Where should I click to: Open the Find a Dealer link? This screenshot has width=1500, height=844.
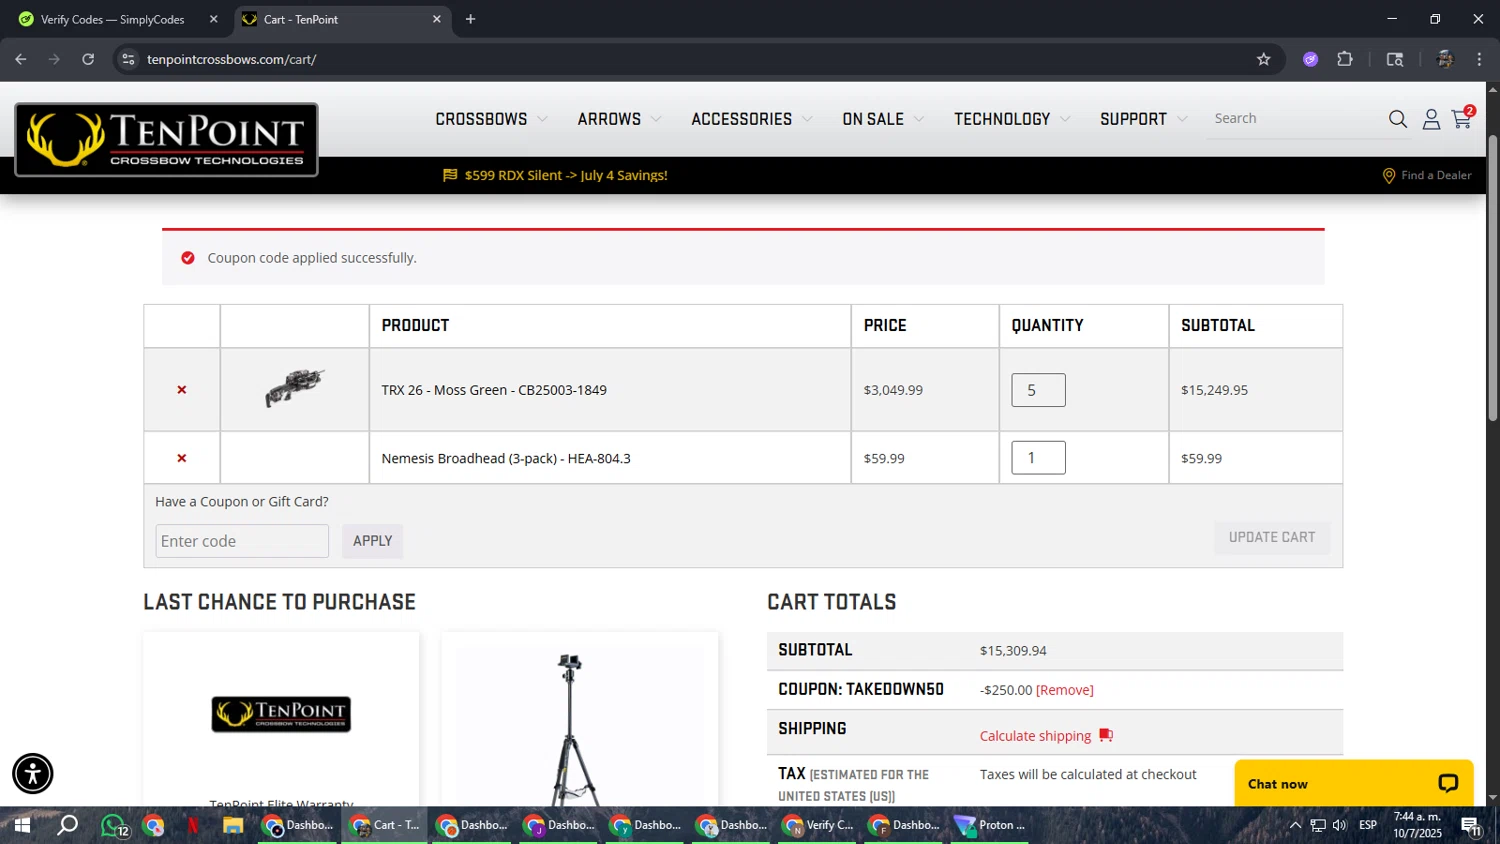(x=1436, y=175)
